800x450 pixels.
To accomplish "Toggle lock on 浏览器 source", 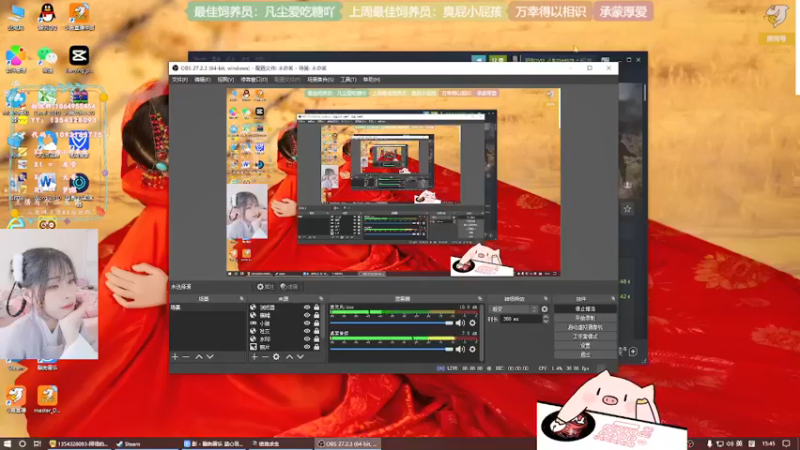I will click(317, 308).
